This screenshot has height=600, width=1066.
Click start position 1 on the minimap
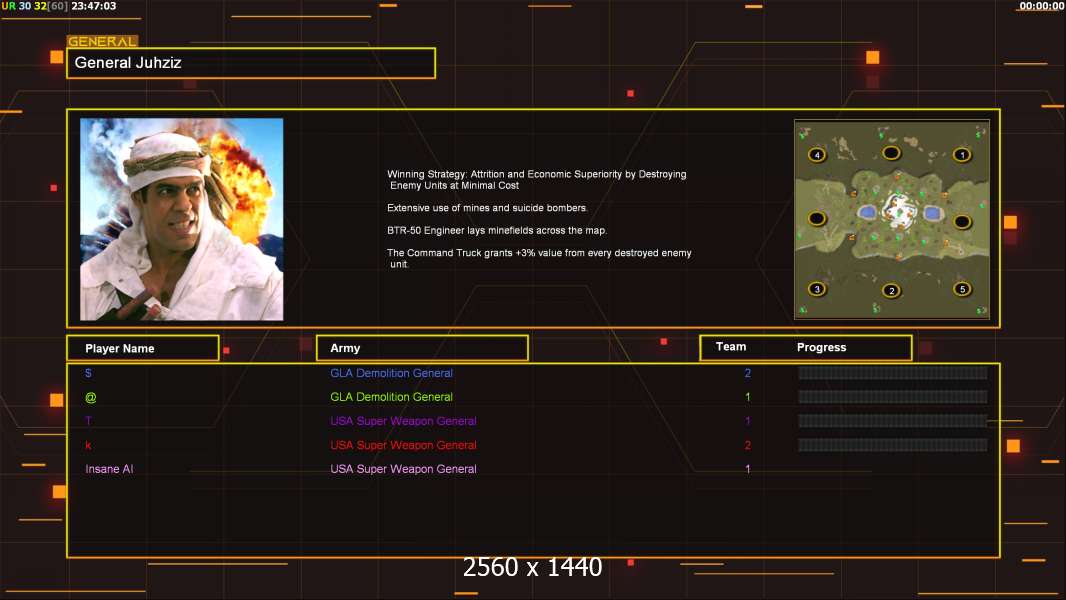962,155
